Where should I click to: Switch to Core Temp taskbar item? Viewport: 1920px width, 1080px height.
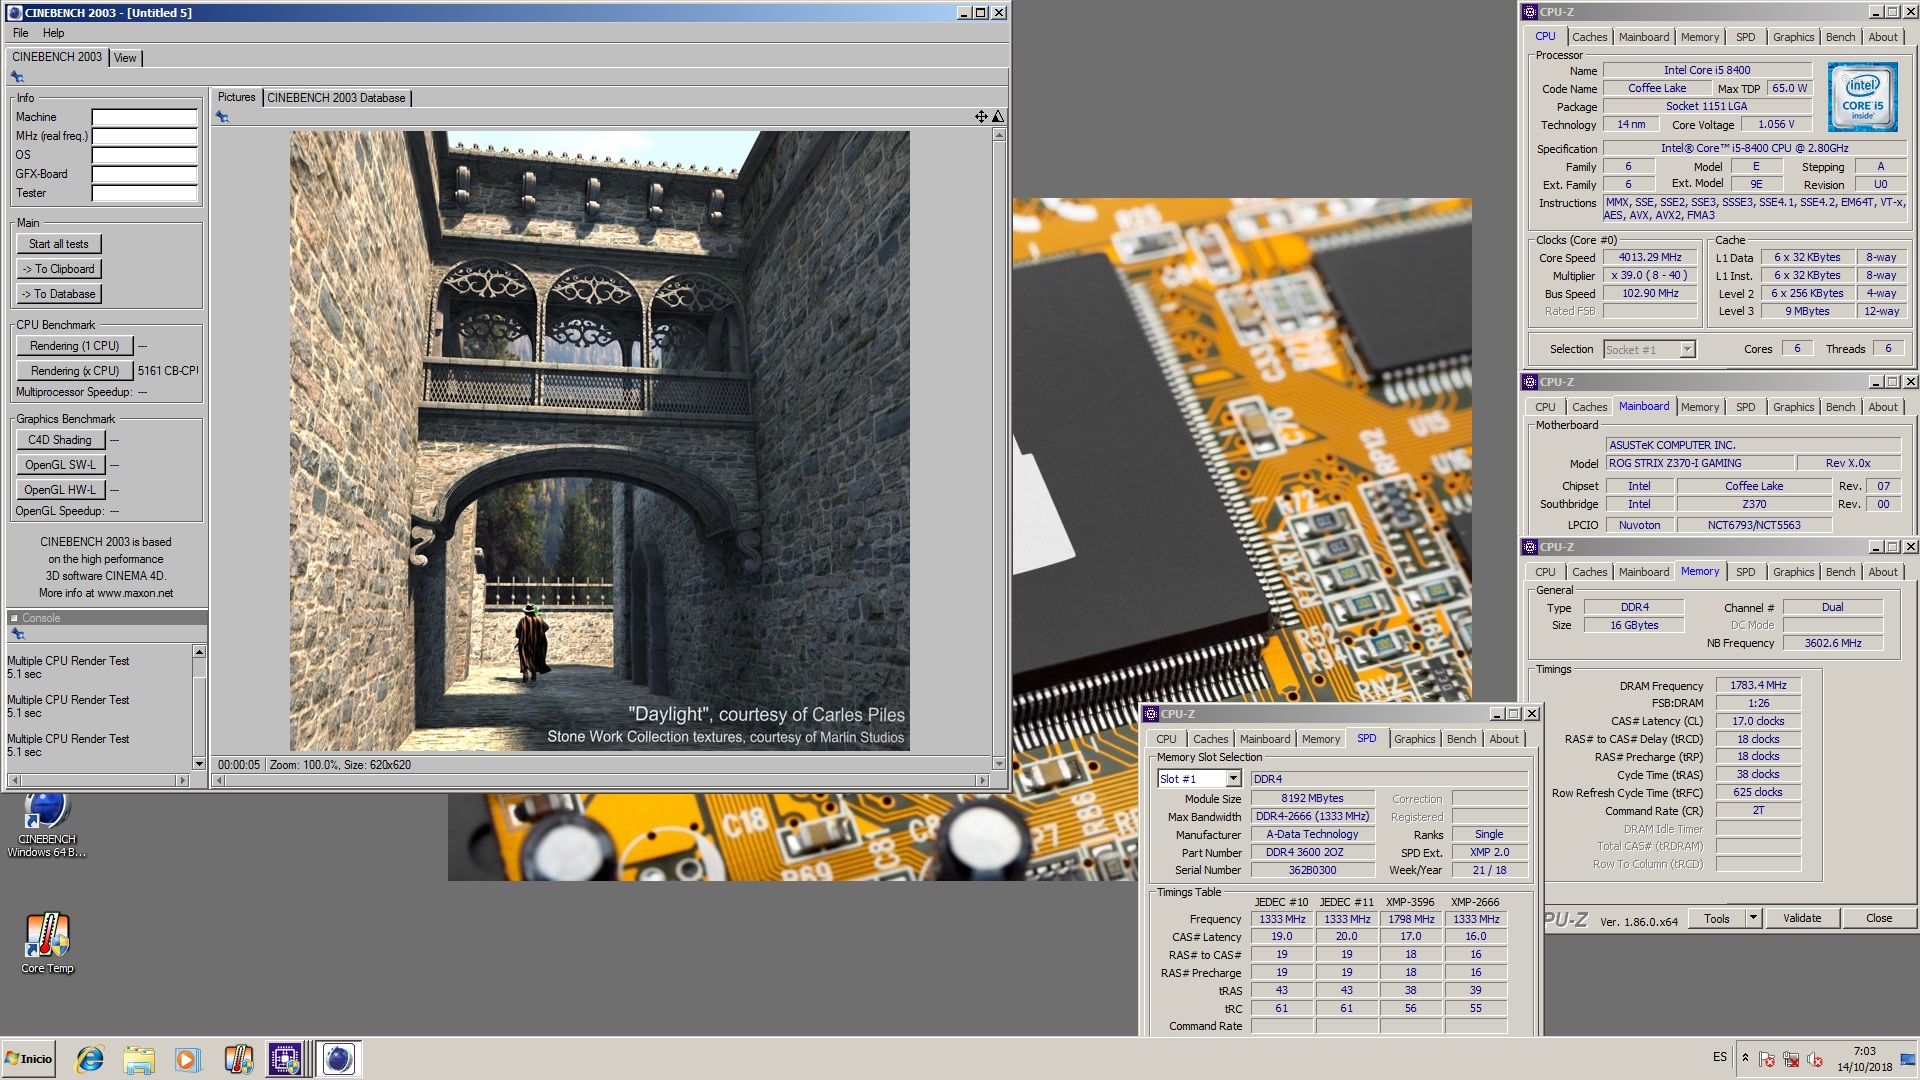click(238, 1059)
